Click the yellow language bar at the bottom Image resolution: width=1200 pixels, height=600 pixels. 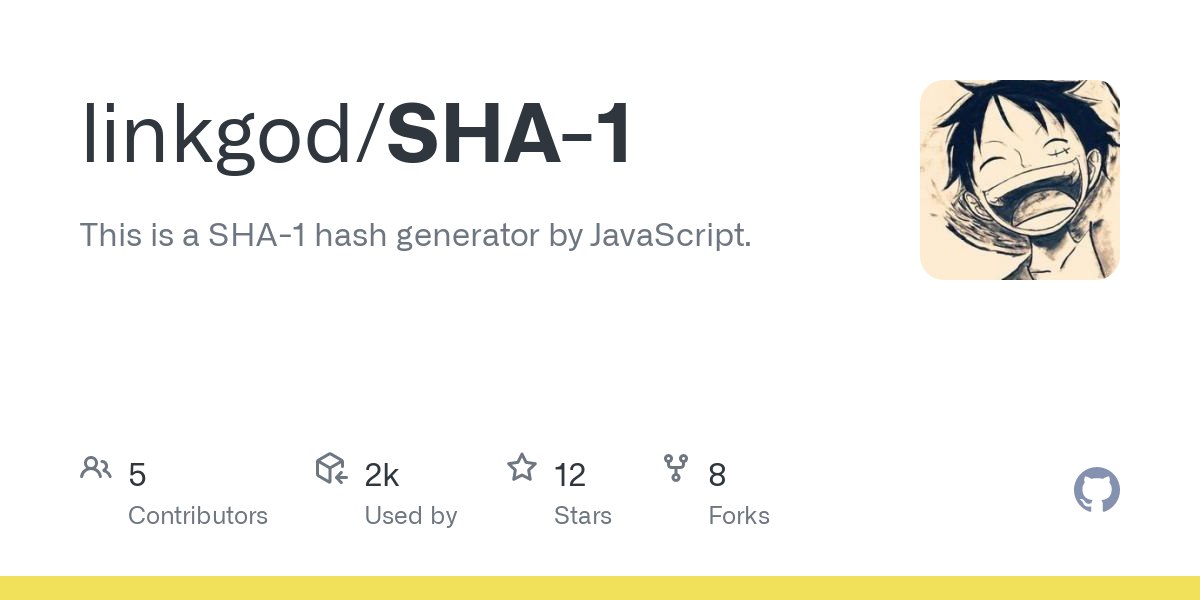600,588
